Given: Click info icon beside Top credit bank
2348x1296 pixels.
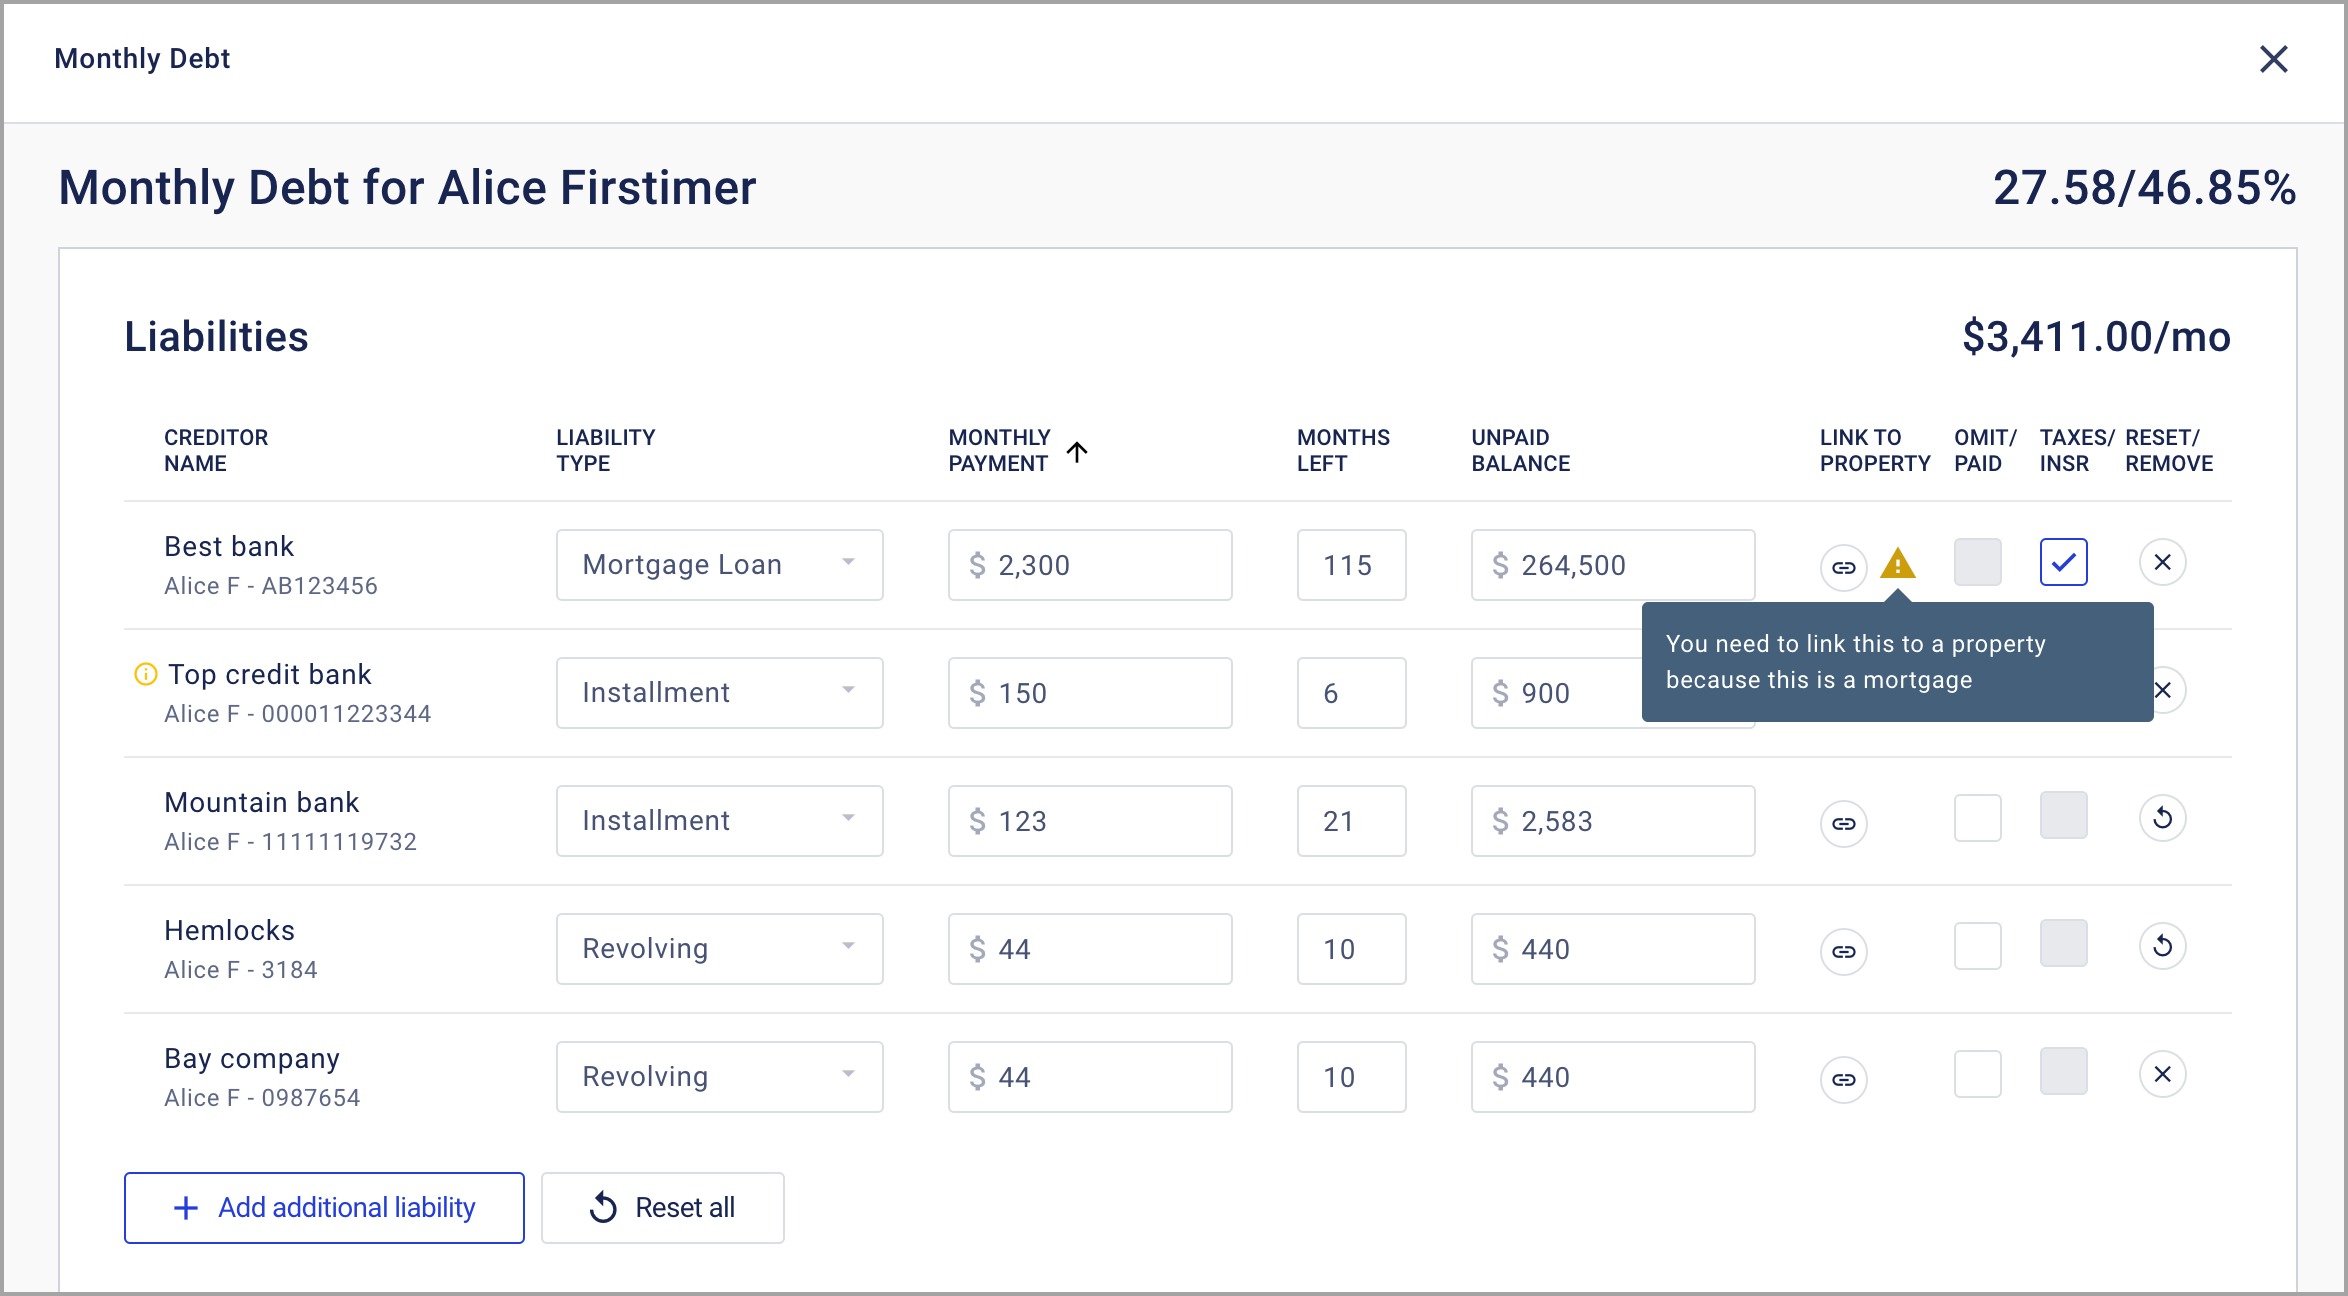Looking at the screenshot, I should point(145,675).
